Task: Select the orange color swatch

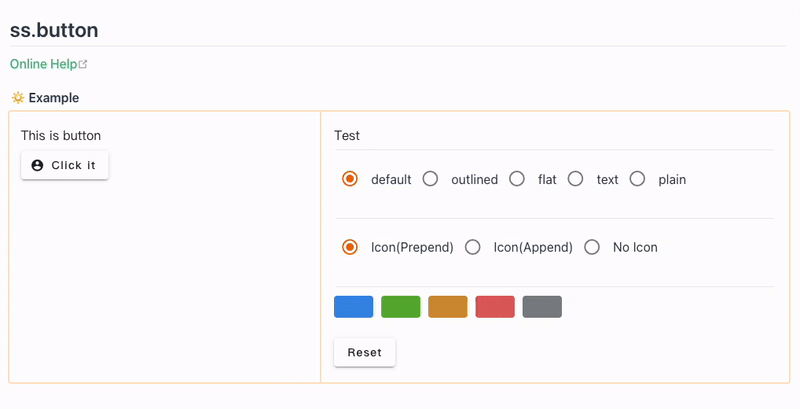Action: pos(448,307)
